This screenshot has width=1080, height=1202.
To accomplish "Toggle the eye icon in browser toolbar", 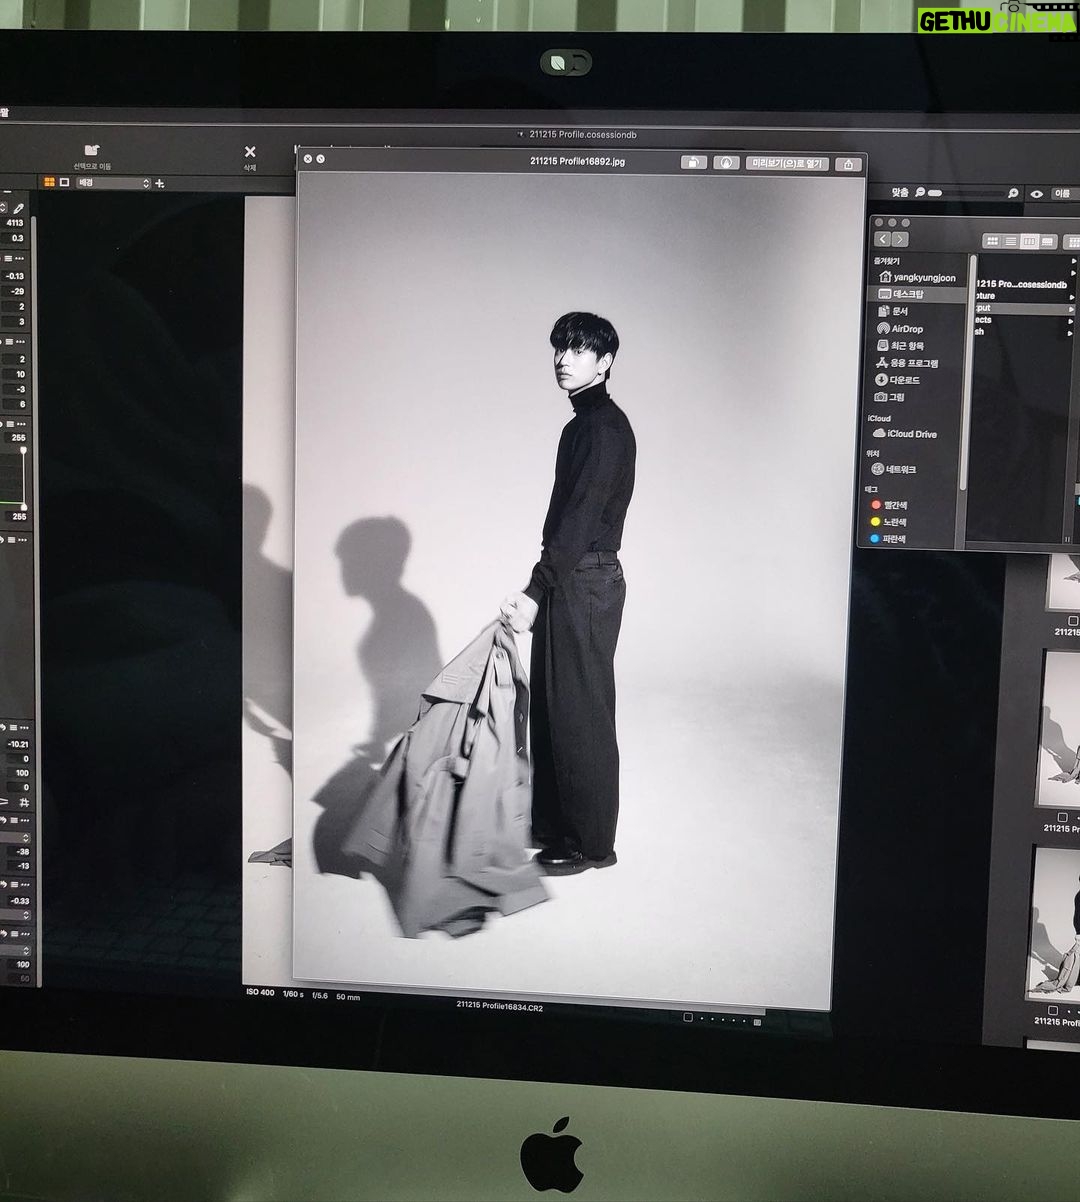I will click(x=1037, y=194).
